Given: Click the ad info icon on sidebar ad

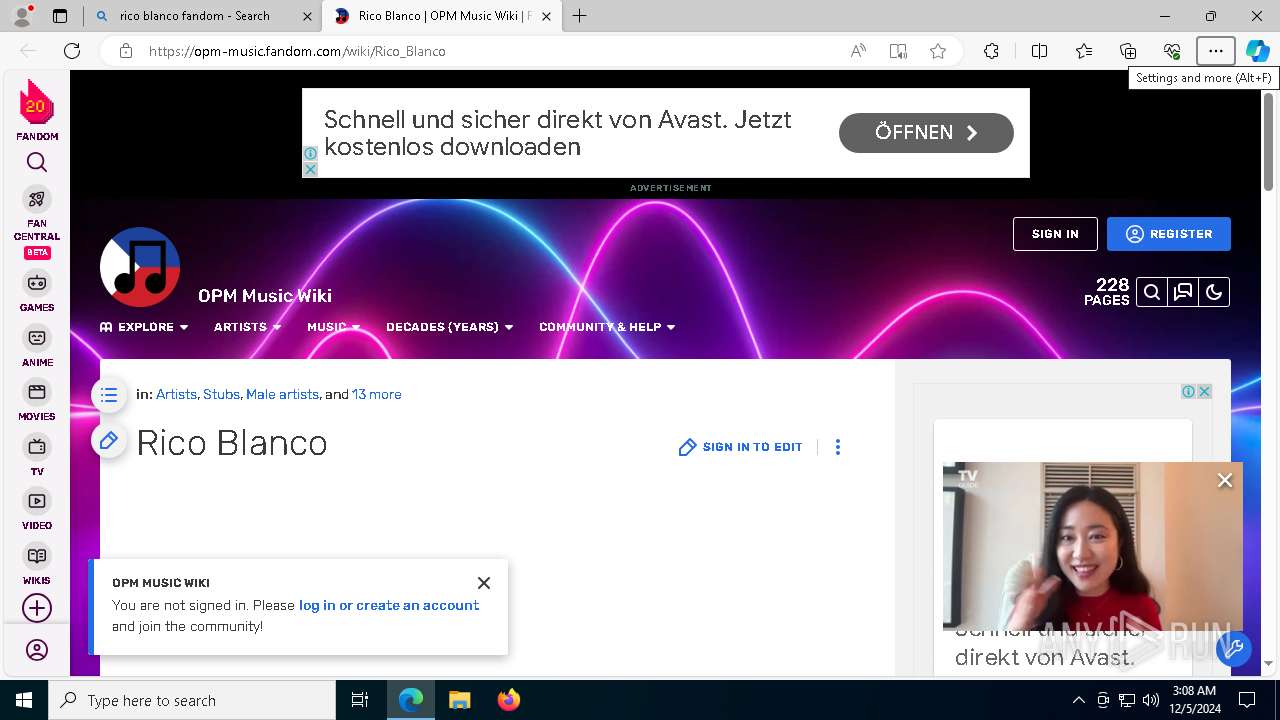Looking at the screenshot, I should (x=1188, y=392).
